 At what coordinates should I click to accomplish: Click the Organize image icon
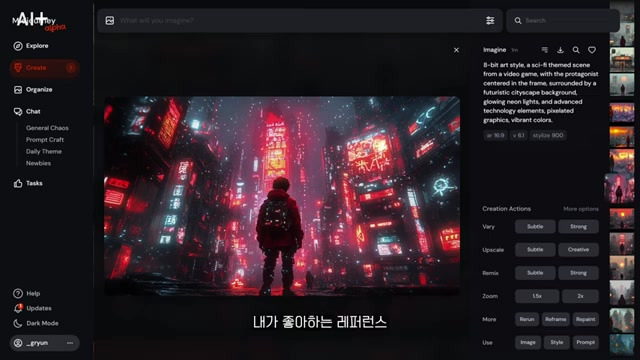click(x=18, y=89)
